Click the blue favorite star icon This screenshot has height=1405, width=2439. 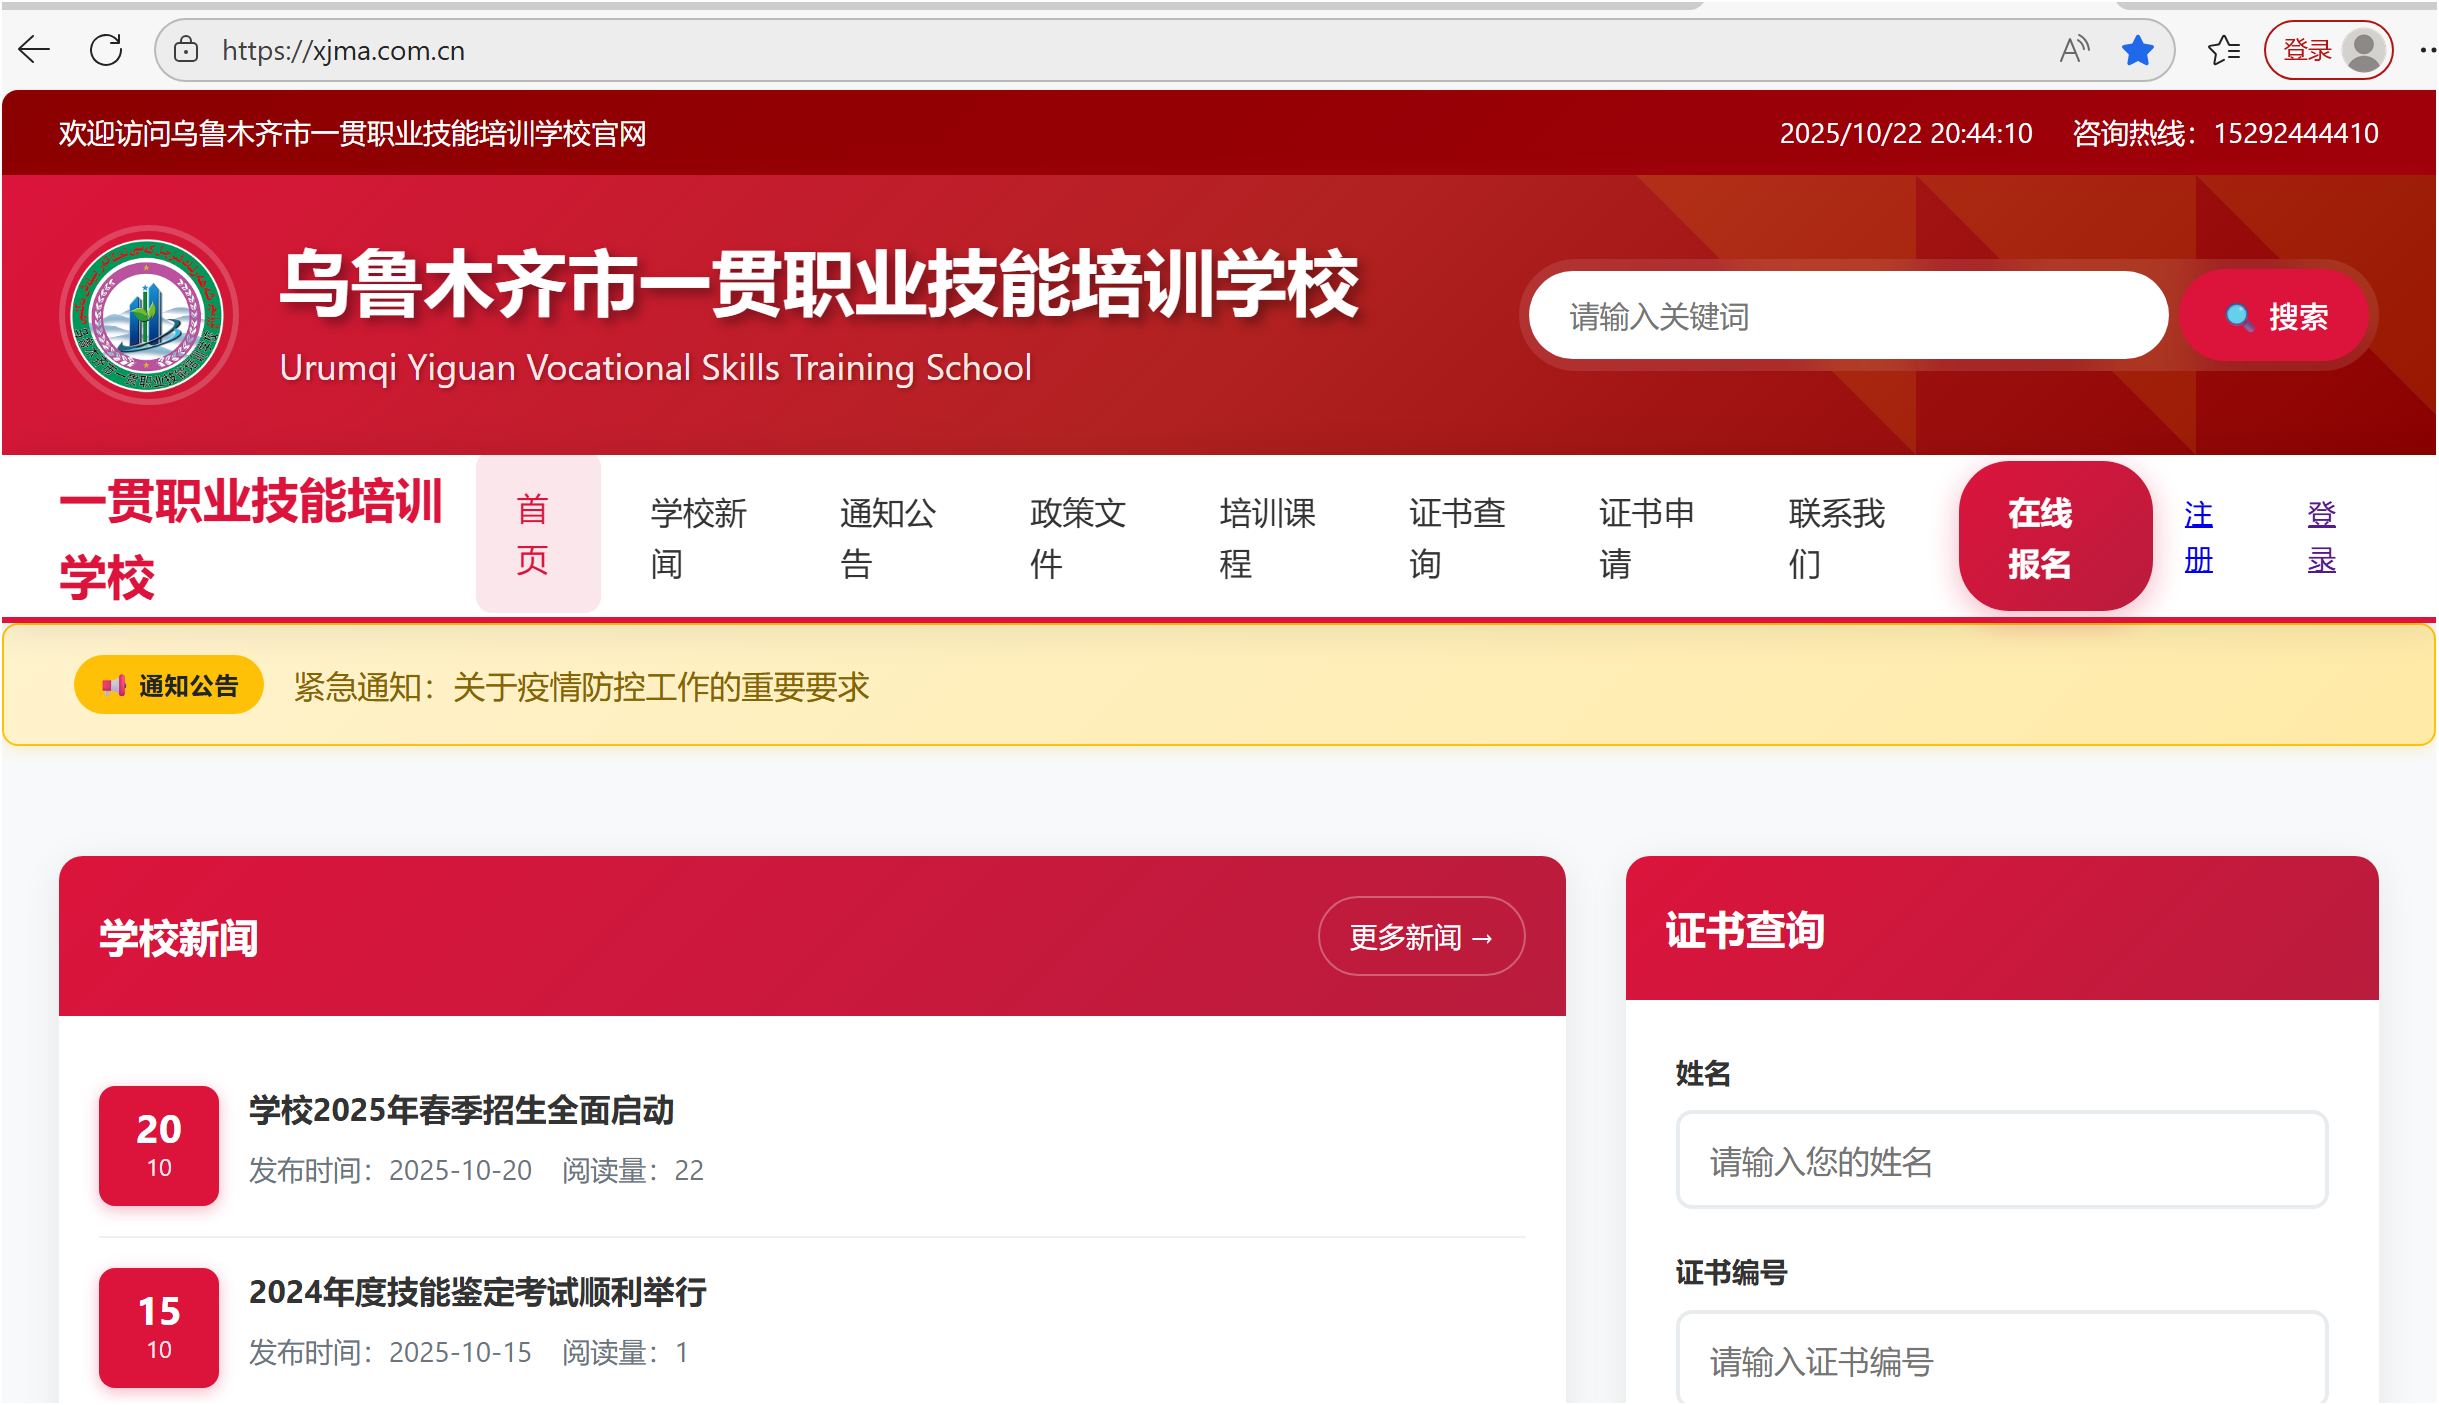point(2137,50)
